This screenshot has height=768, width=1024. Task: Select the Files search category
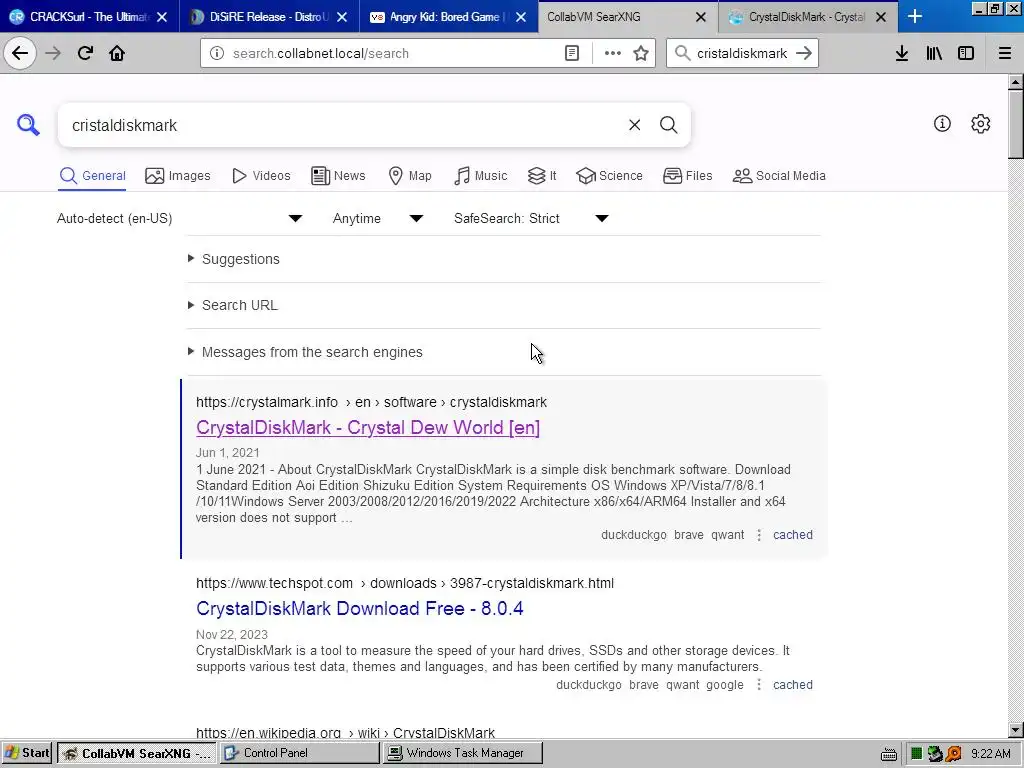coord(688,176)
